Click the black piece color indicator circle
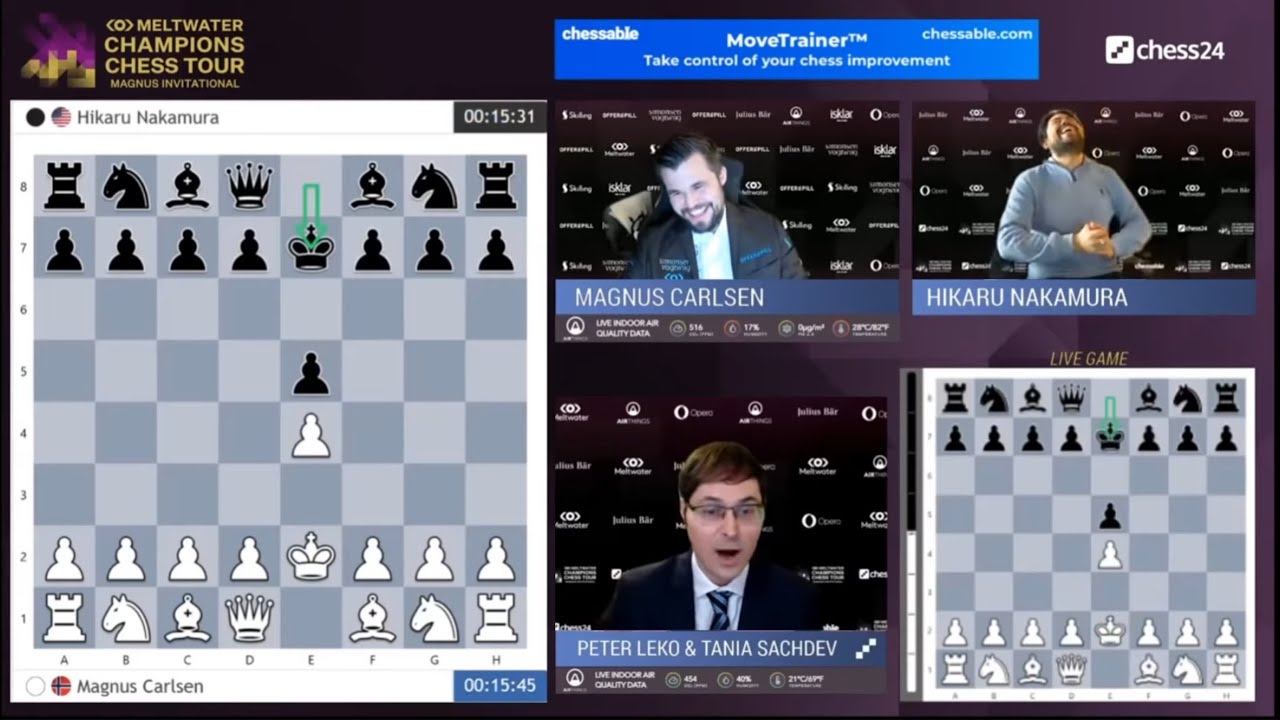Image resolution: width=1280 pixels, height=720 pixels. [x=35, y=117]
